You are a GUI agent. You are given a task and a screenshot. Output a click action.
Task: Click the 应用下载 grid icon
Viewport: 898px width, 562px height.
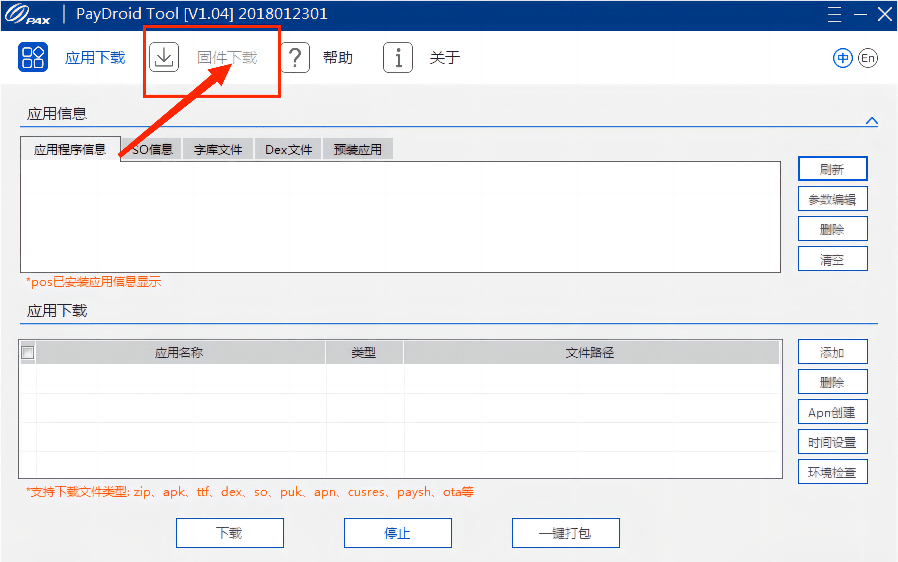[33, 57]
